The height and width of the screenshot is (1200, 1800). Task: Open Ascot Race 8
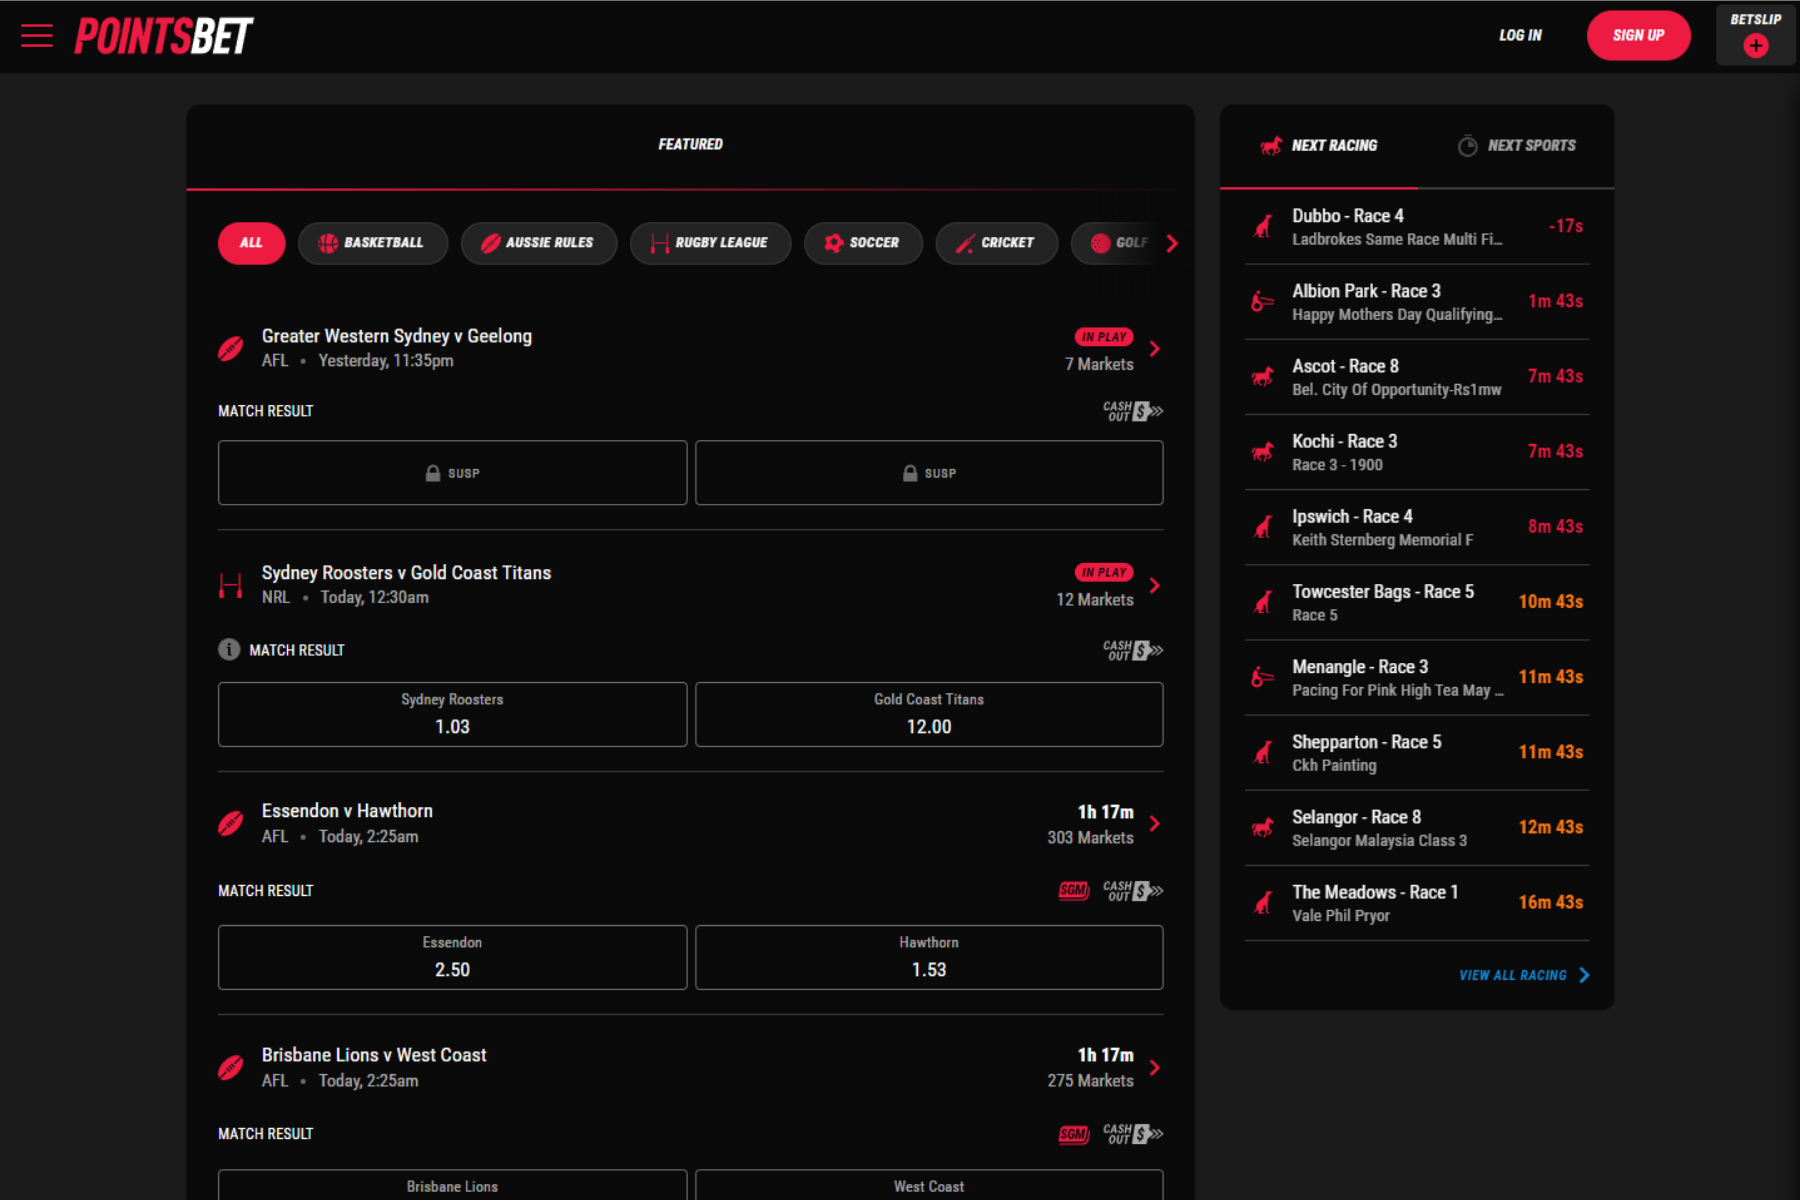[x=1417, y=377]
